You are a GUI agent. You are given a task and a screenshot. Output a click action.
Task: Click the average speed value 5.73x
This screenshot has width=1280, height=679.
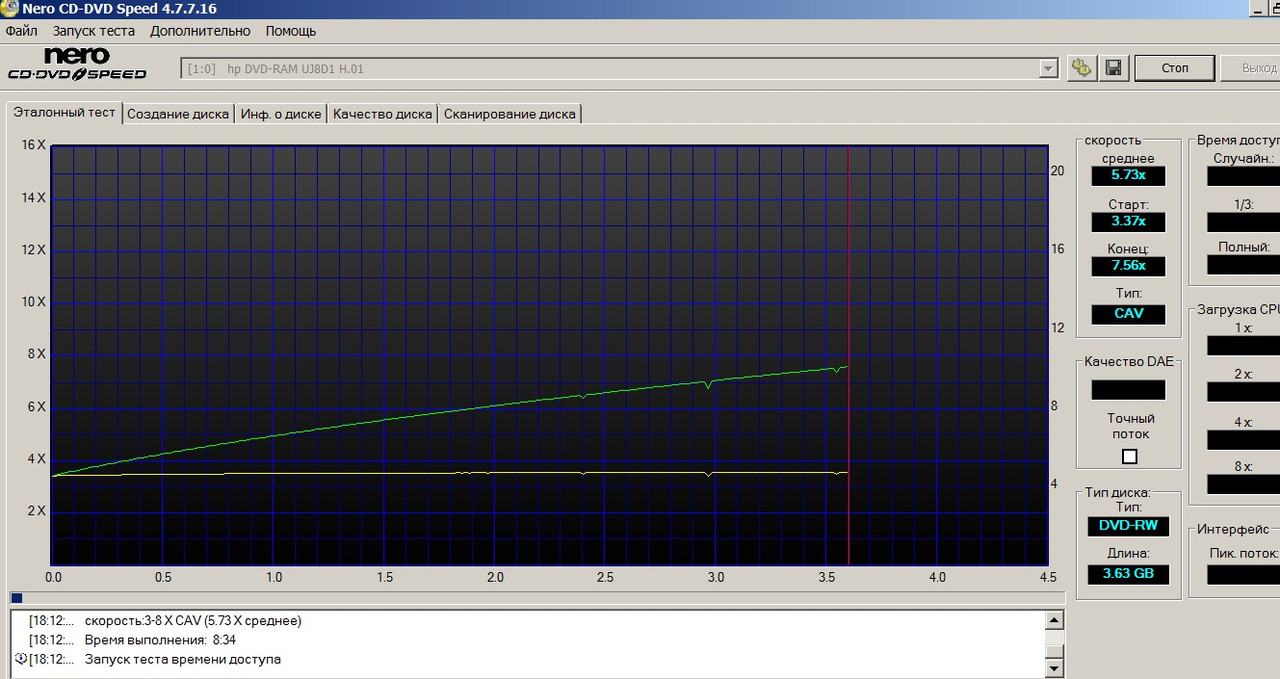pos(1128,175)
